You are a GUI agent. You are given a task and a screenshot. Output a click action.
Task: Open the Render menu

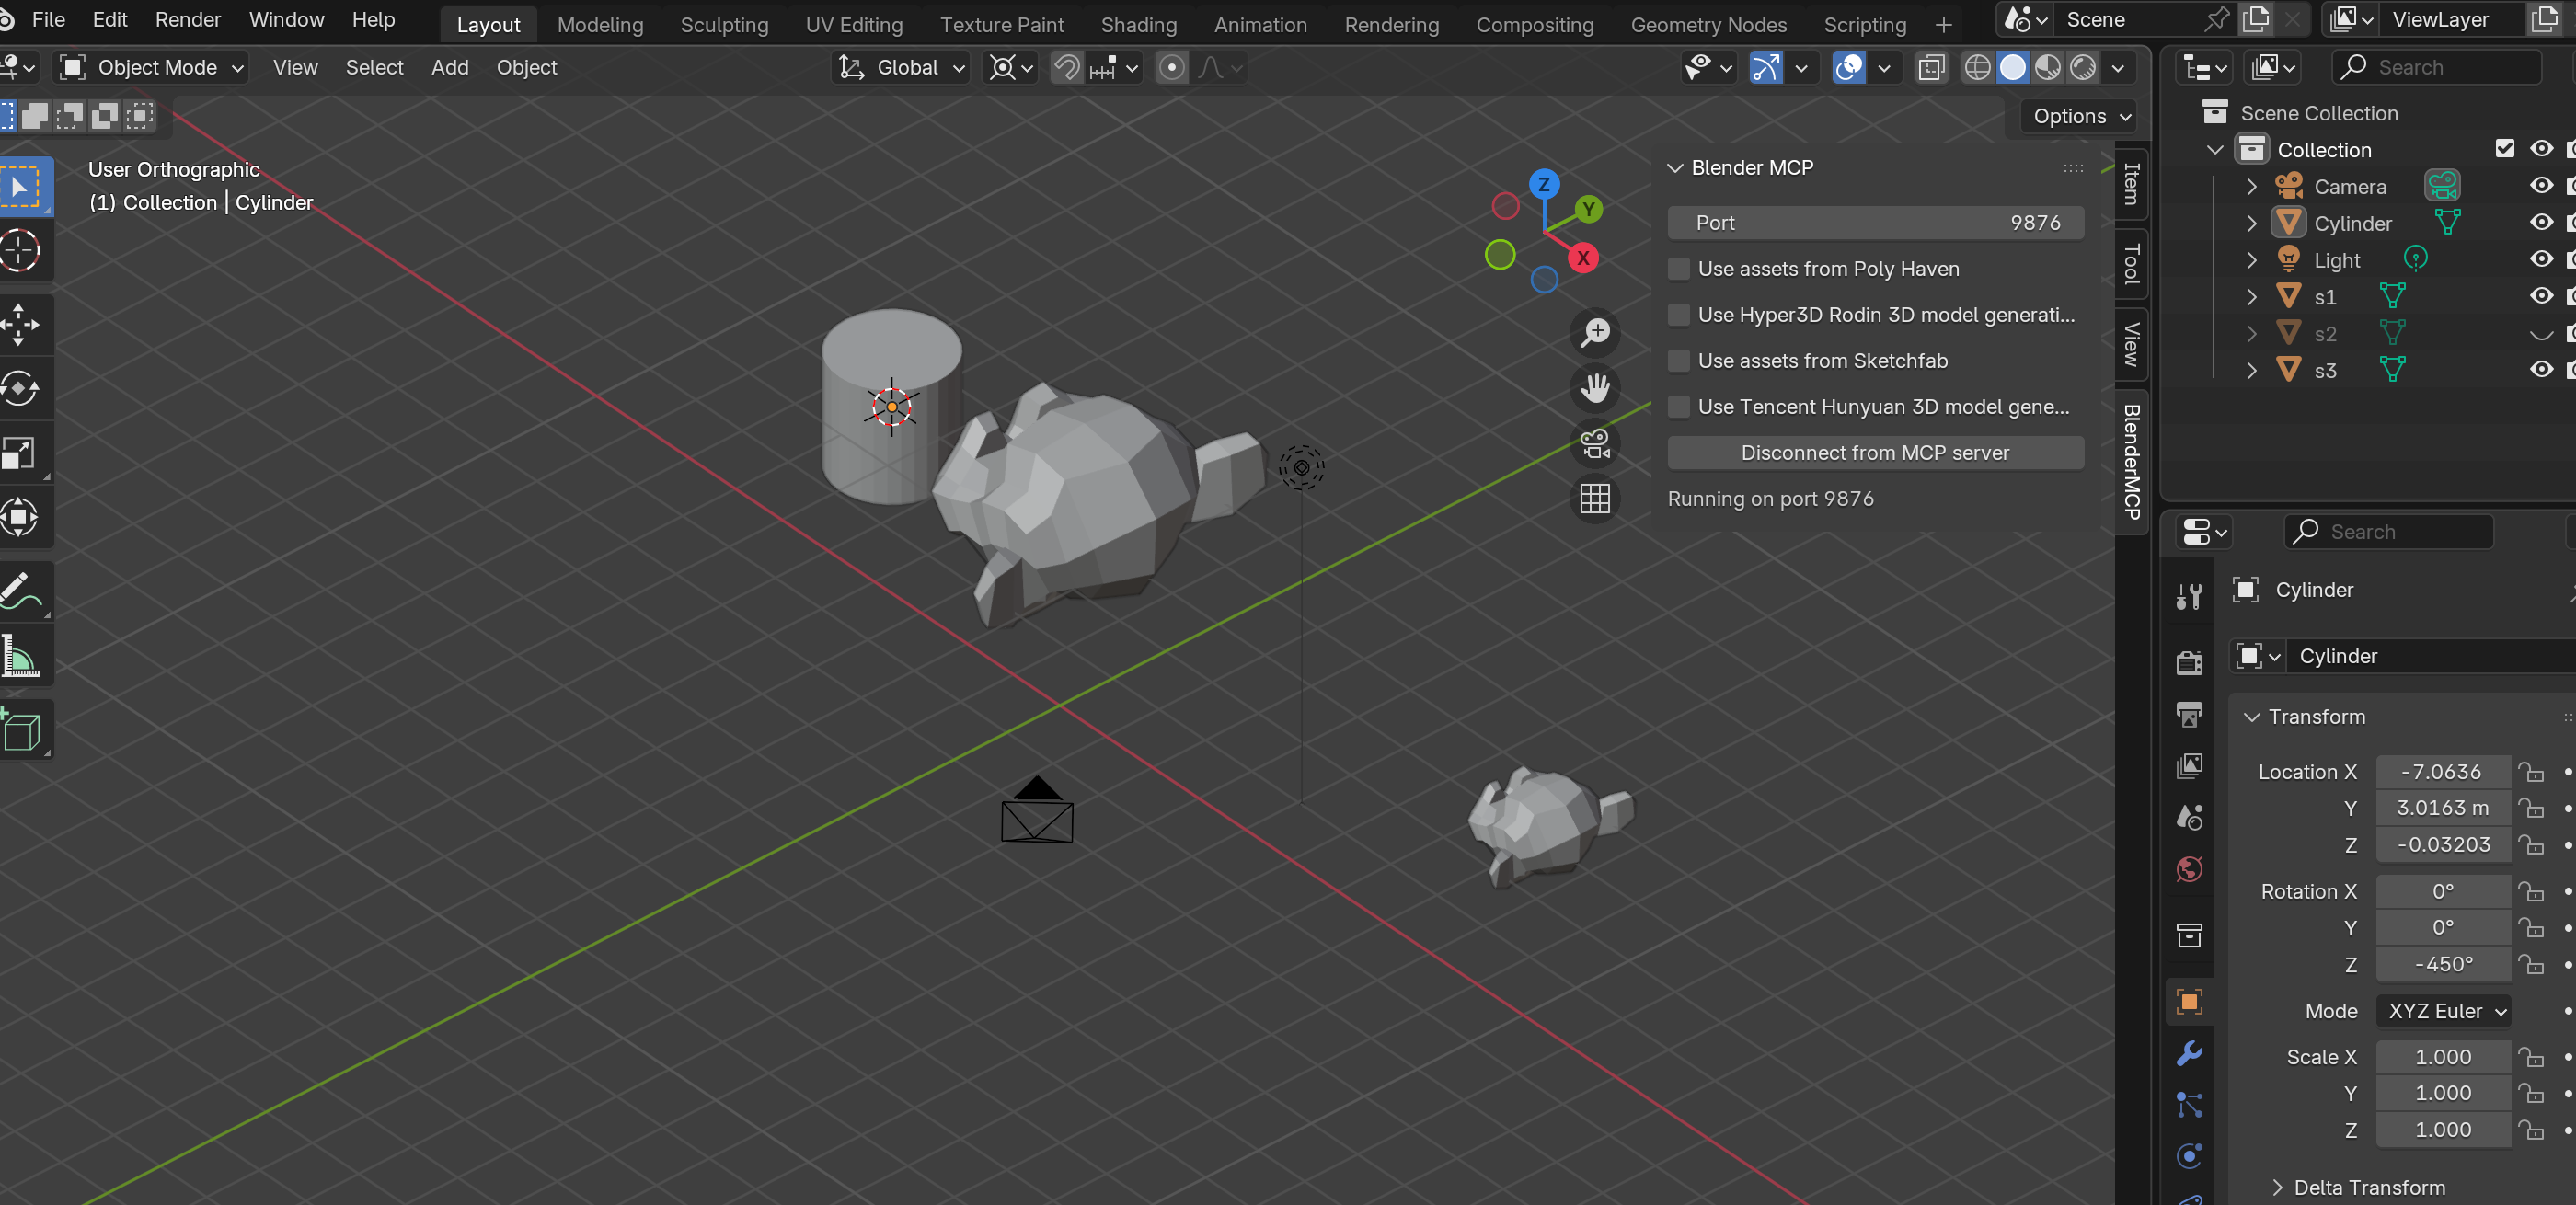(x=187, y=19)
